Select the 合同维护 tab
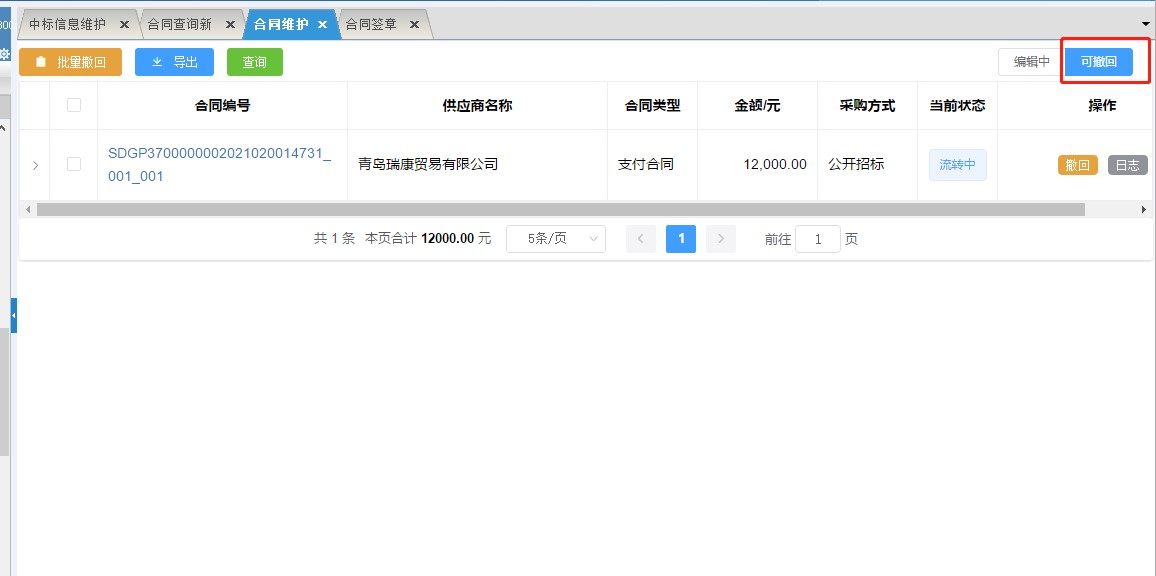This screenshot has width=1156, height=576. [x=281, y=24]
